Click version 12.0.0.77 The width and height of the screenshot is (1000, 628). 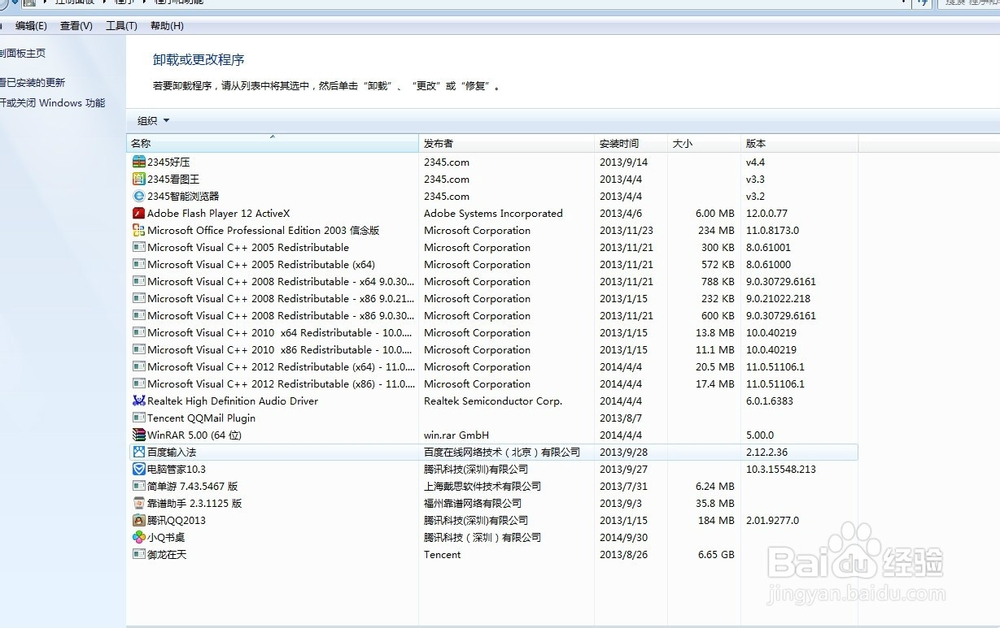coord(767,214)
